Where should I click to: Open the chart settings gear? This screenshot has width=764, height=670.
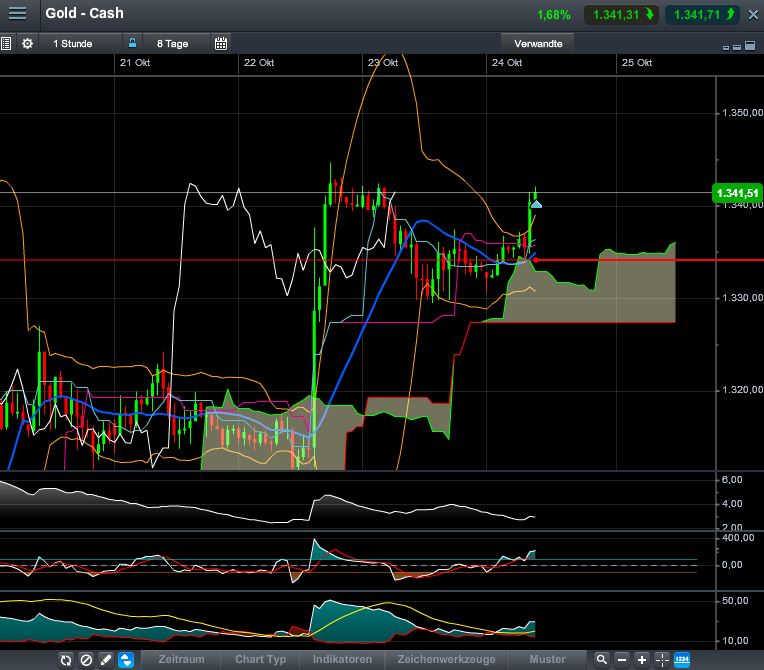[x=27, y=43]
